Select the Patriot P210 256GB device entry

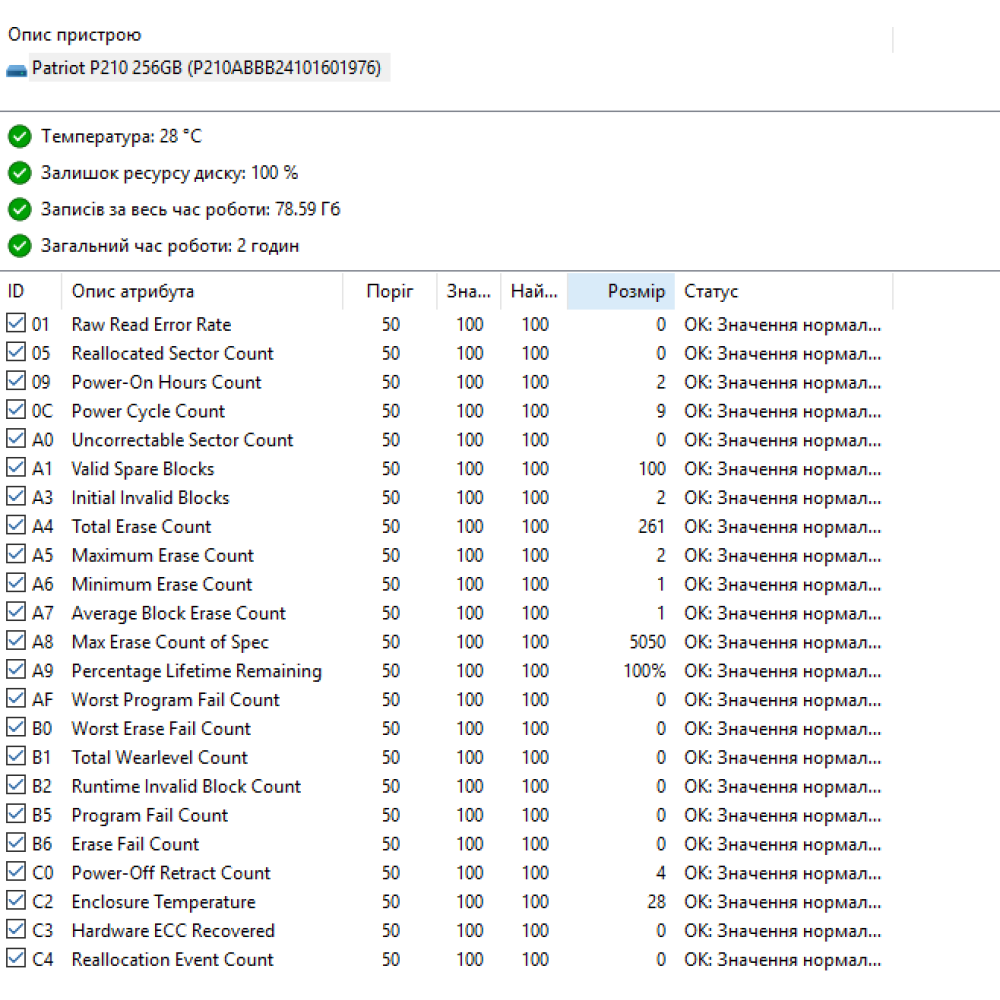[x=205, y=69]
